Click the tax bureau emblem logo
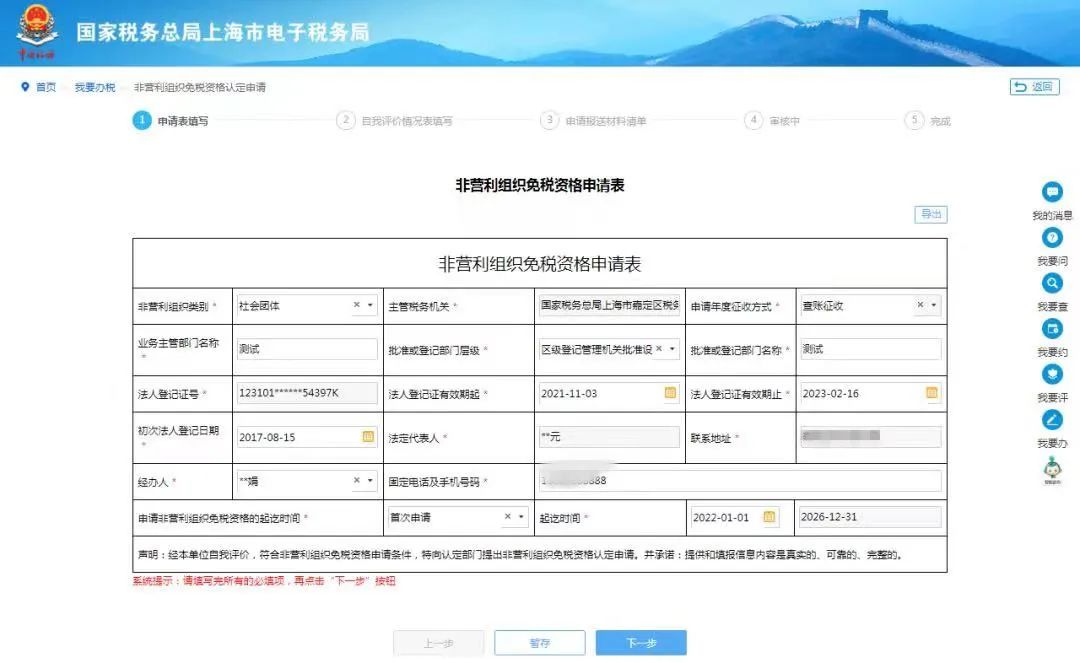The width and height of the screenshot is (1080, 663). [37, 32]
